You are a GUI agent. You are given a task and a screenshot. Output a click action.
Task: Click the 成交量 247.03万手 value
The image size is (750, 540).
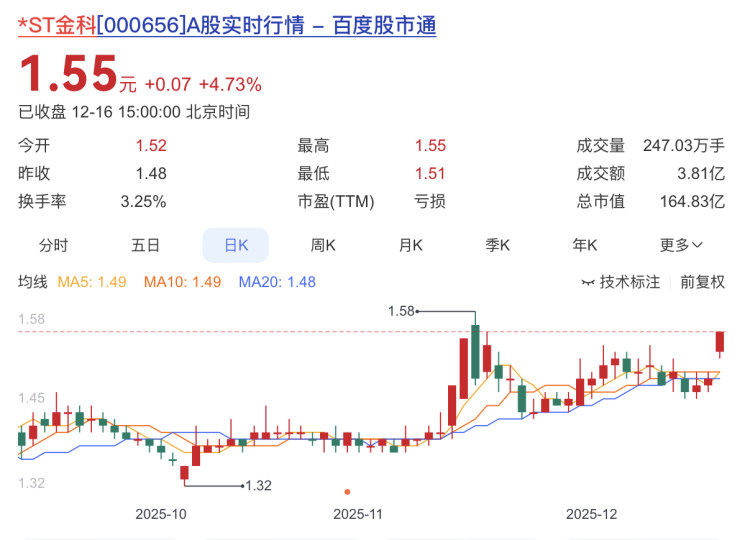[684, 145]
